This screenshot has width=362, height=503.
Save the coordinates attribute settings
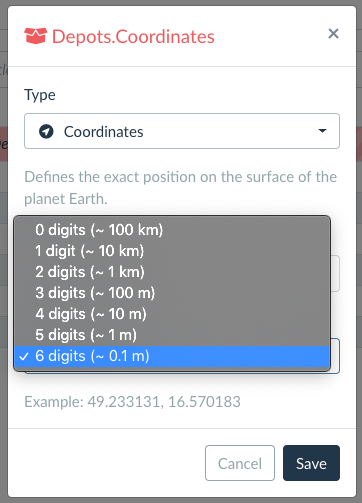click(311, 463)
